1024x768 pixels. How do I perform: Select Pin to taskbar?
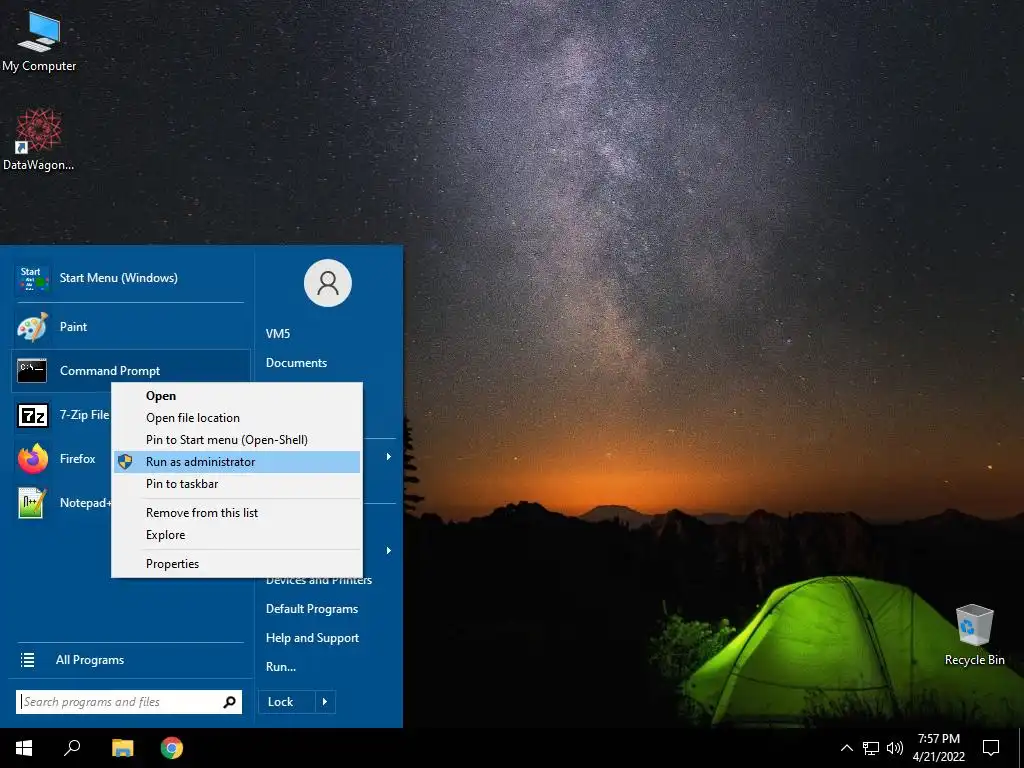pyautogui.click(x=236, y=484)
